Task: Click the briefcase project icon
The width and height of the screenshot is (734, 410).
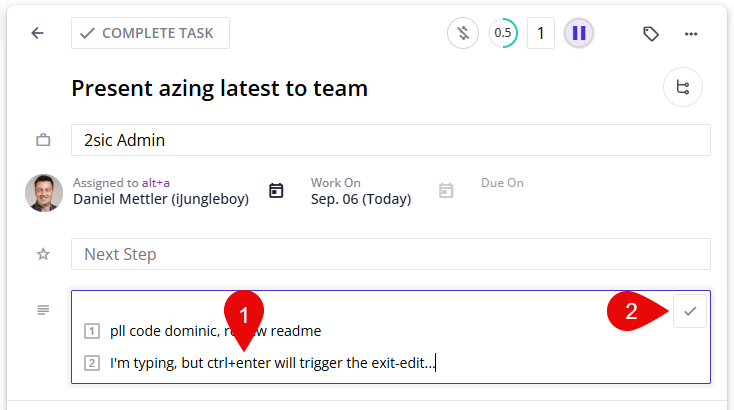Action: (43, 141)
